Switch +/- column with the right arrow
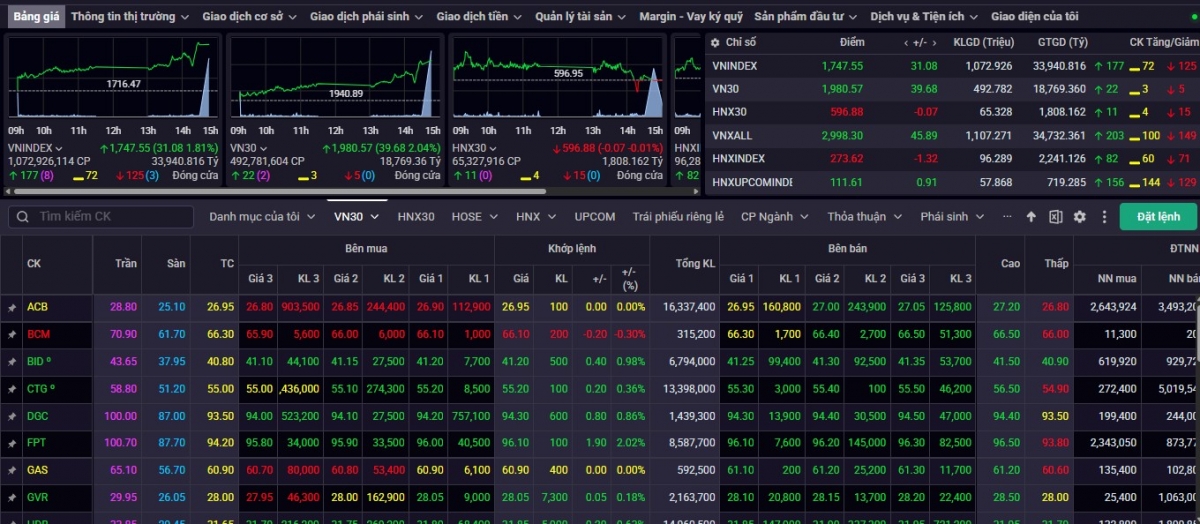 tap(933, 43)
